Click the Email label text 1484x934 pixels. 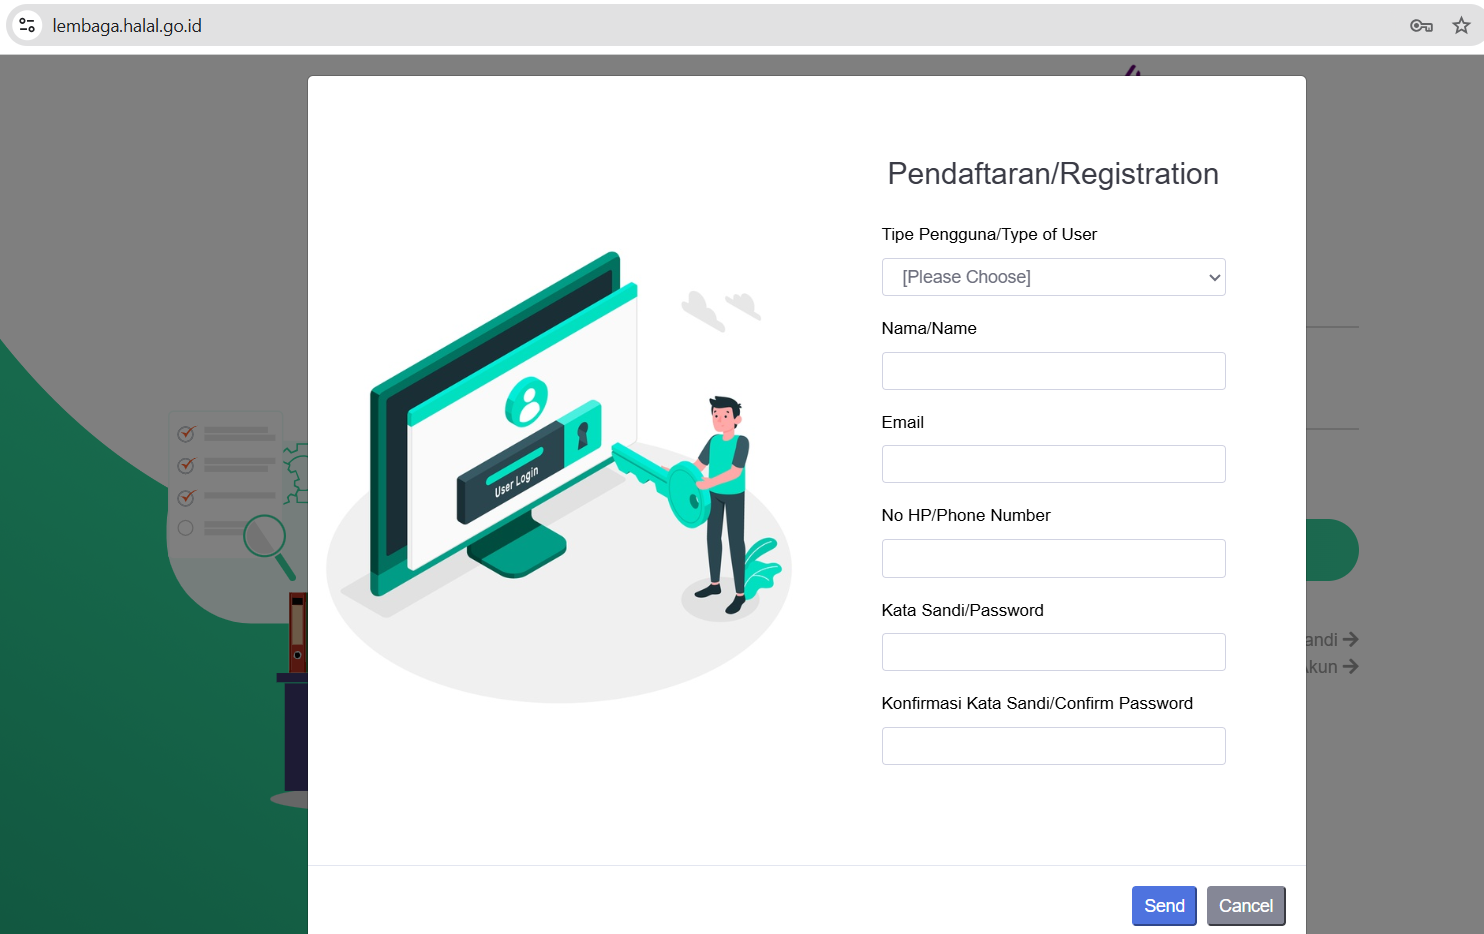tap(903, 422)
